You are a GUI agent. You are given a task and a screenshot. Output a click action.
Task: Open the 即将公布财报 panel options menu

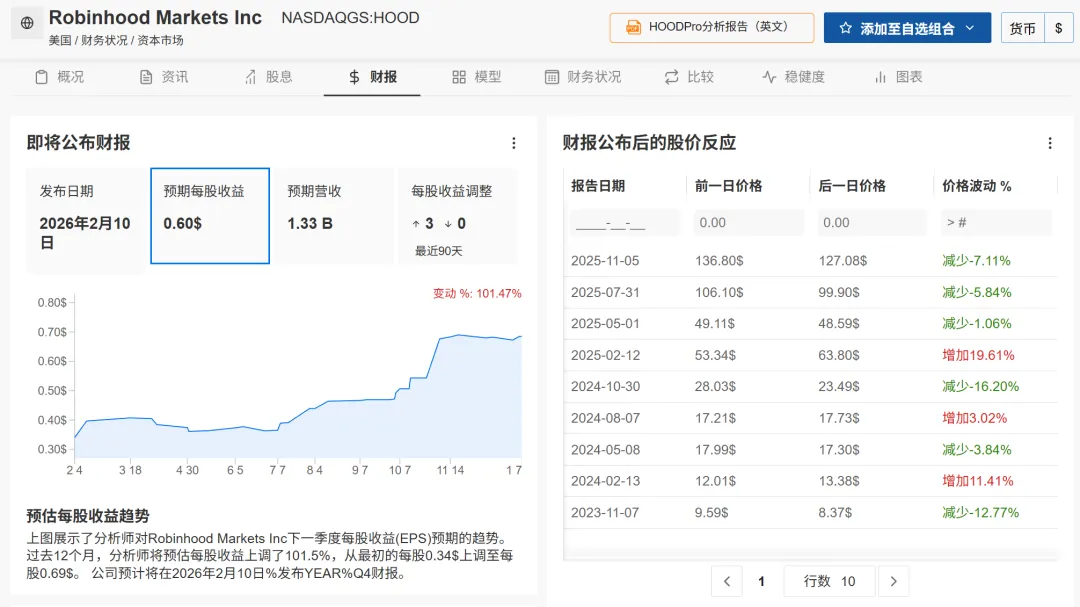[514, 143]
